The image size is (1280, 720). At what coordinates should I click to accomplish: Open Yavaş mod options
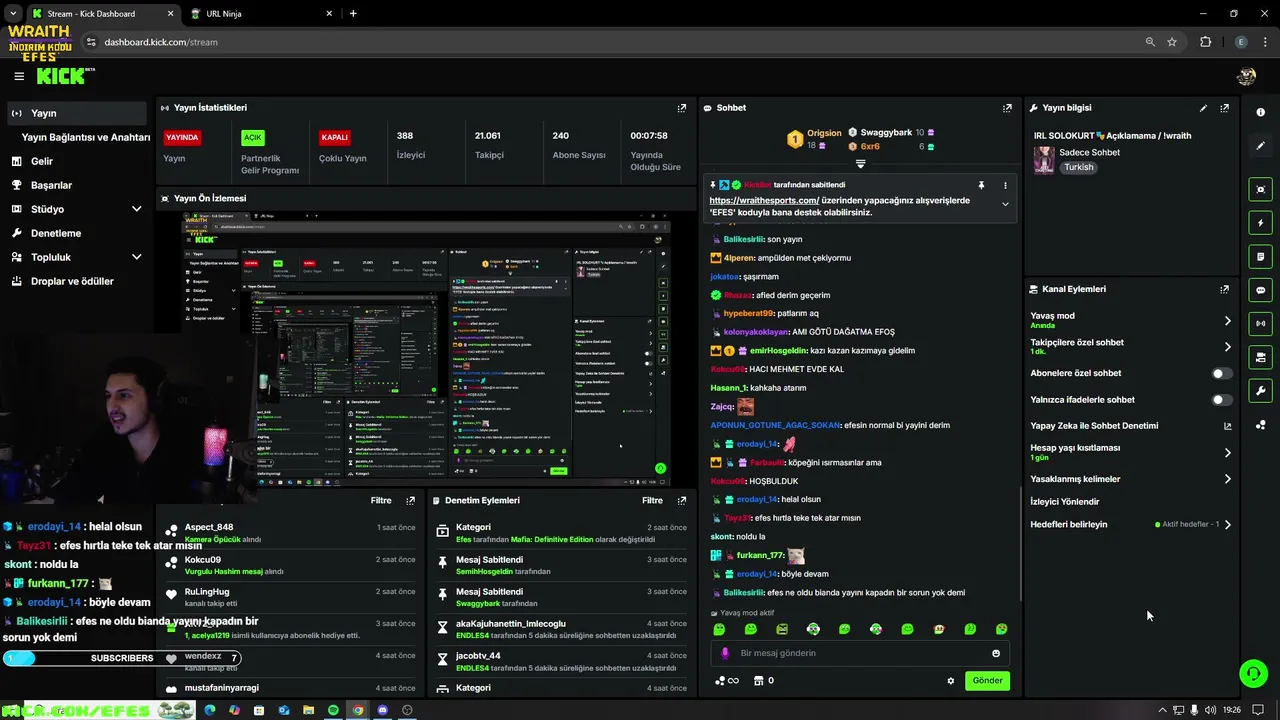pyautogui.click(x=1131, y=320)
